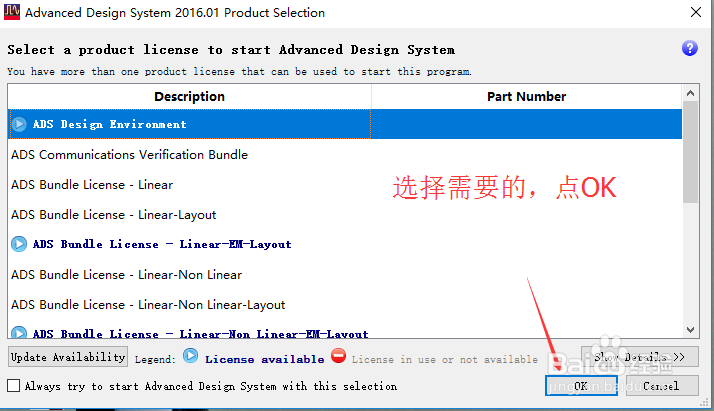The height and width of the screenshot is (411, 714).
Task: Click the vertical scrollbar thumb
Action: point(690,152)
